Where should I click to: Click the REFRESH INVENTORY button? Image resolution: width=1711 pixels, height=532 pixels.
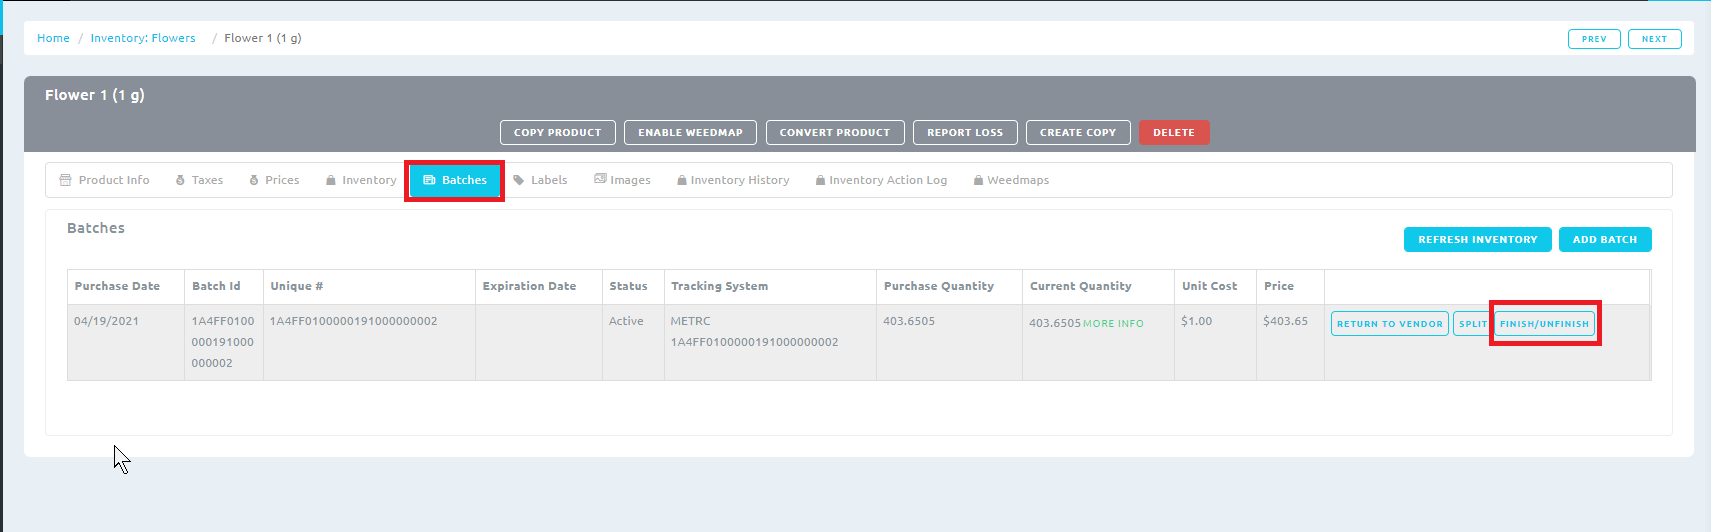(1477, 240)
